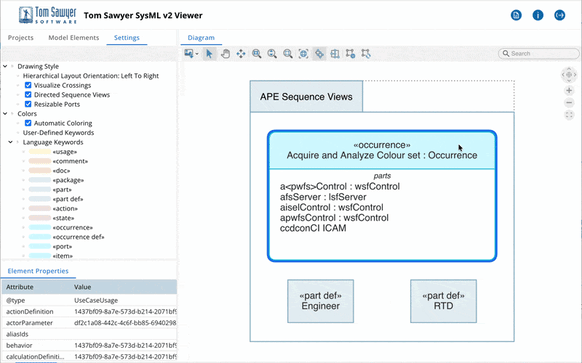Click the «occurrence def» color swatch

[40, 237]
